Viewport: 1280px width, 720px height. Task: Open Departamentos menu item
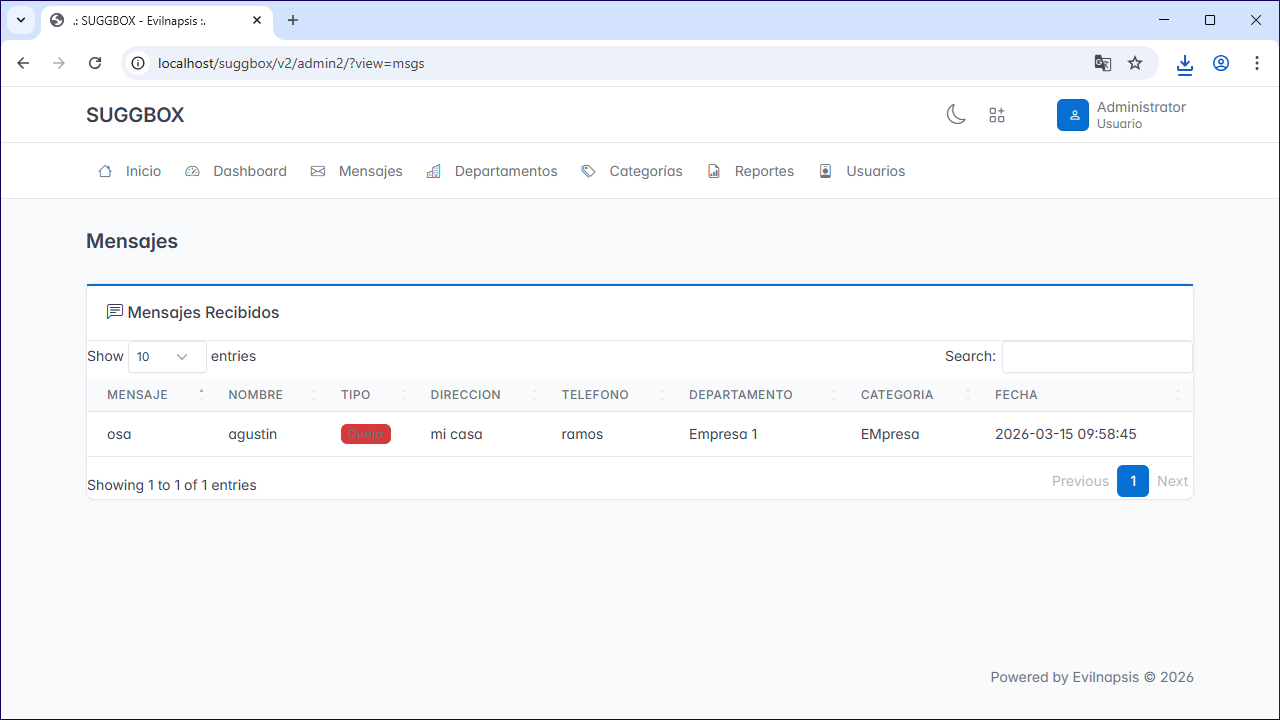tap(492, 171)
